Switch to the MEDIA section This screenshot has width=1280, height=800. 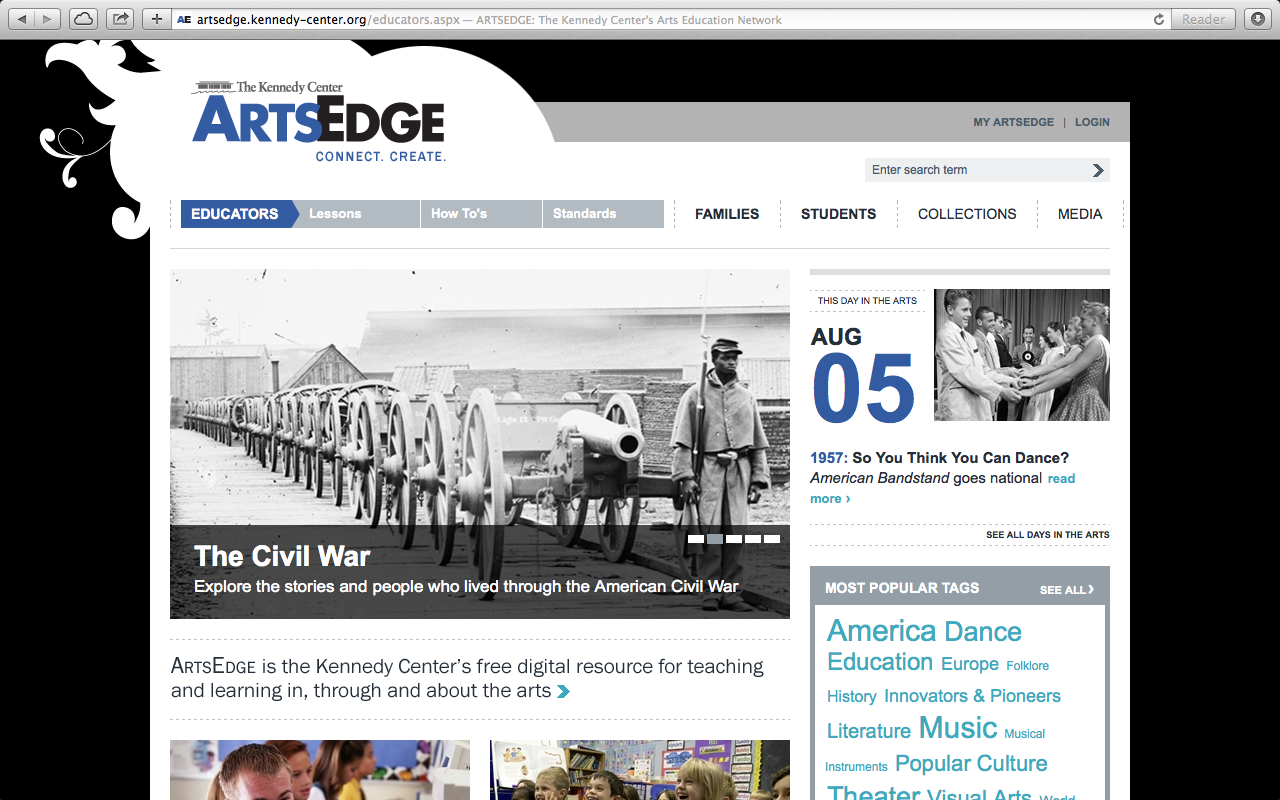pos(1080,214)
